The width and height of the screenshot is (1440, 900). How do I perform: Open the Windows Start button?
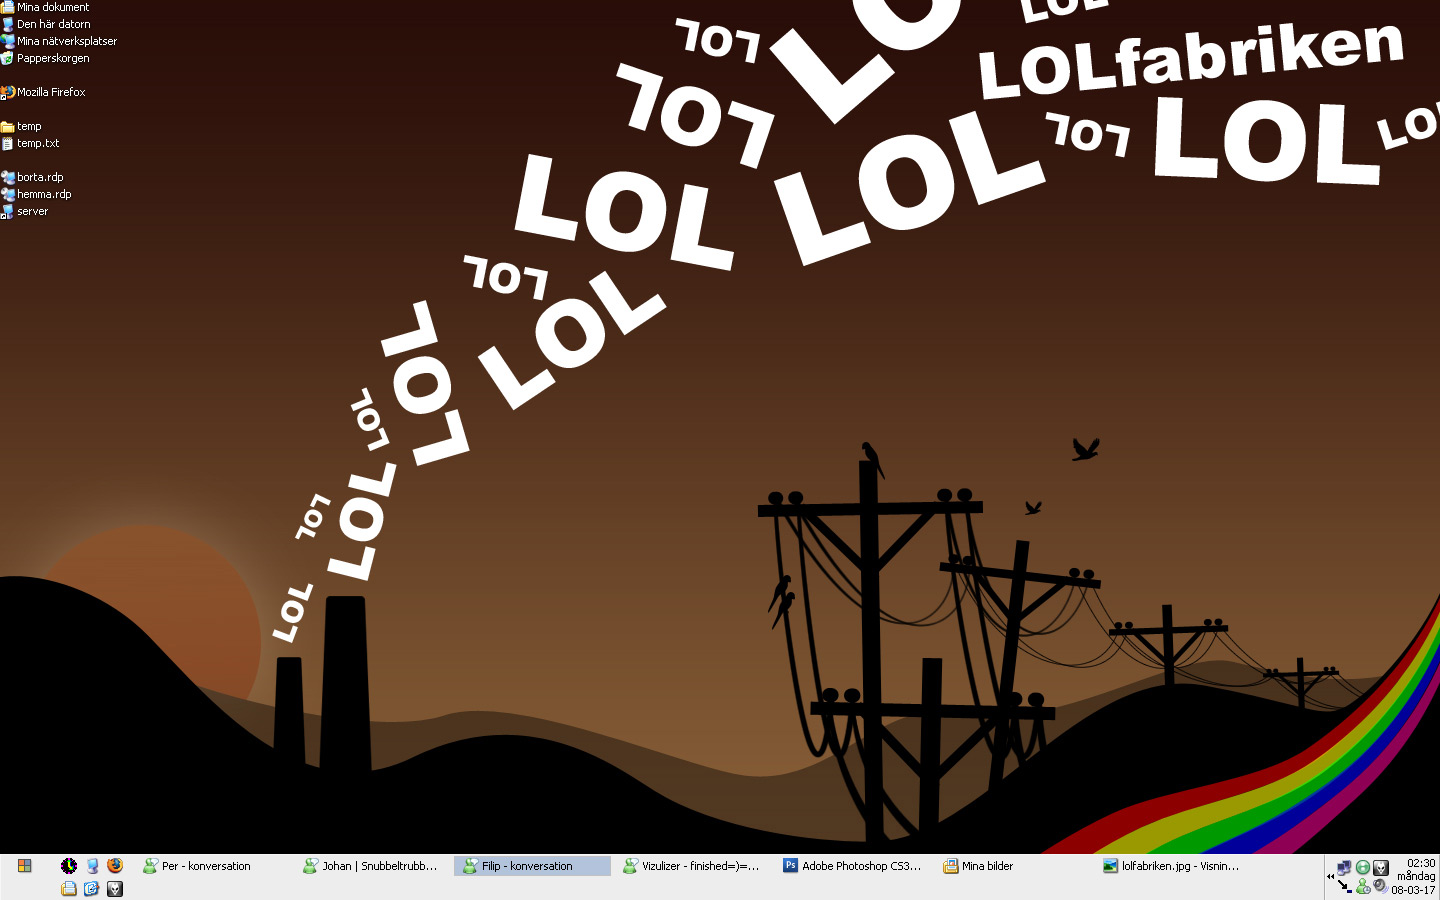(24, 866)
